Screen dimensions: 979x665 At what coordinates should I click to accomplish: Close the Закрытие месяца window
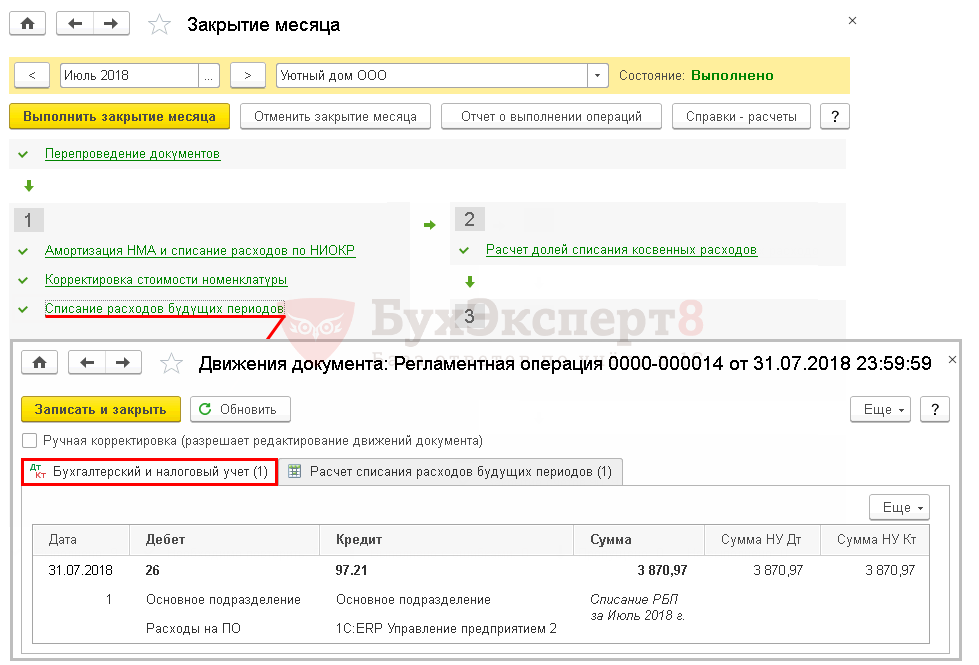pyautogui.click(x=852, y=21)
